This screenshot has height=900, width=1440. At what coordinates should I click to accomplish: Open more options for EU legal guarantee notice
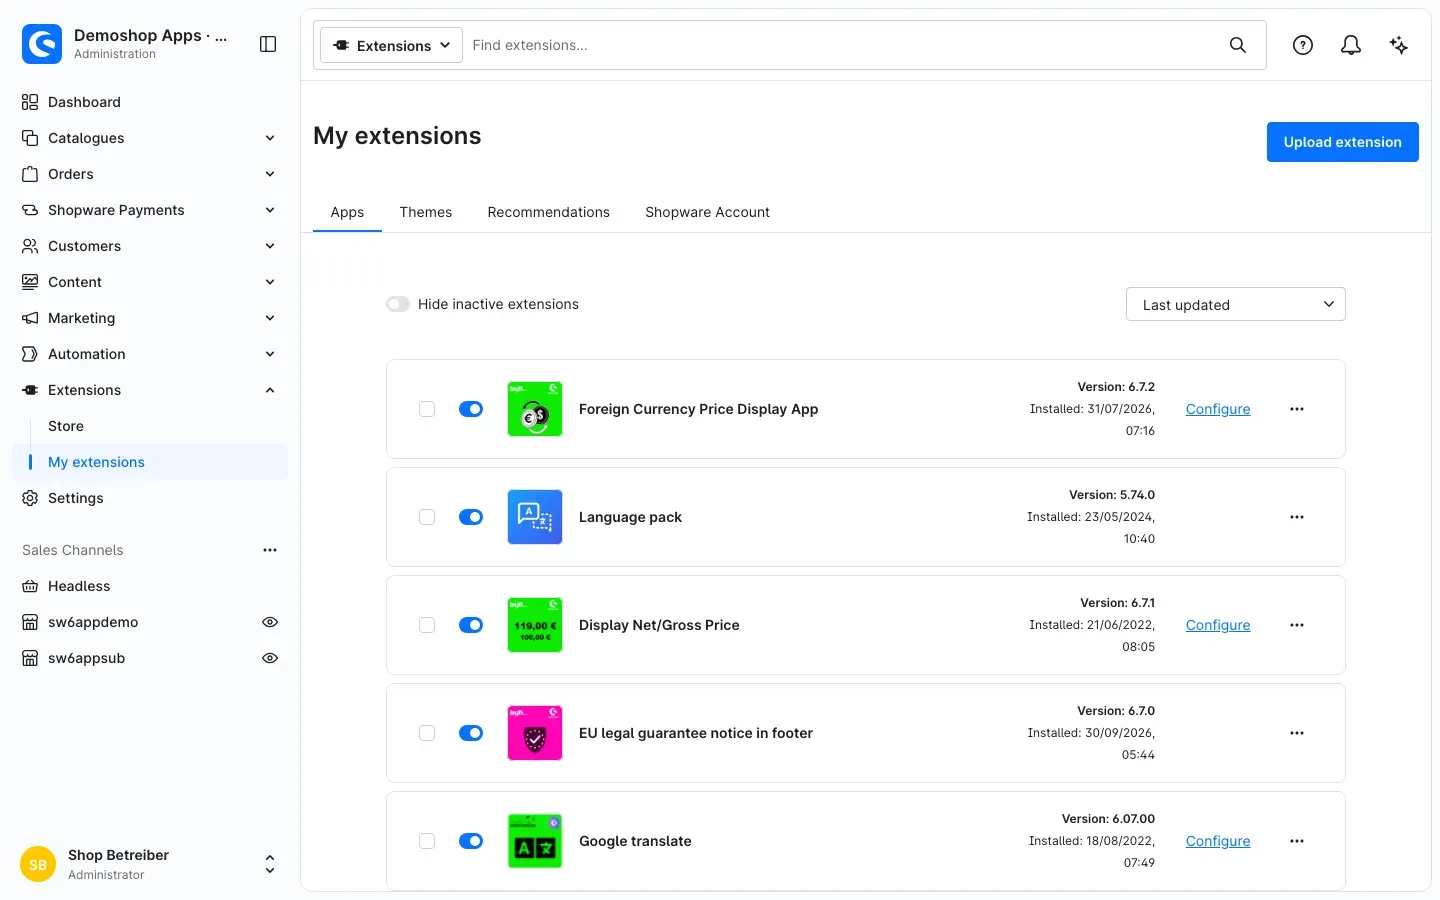[x=1297, y=733]
